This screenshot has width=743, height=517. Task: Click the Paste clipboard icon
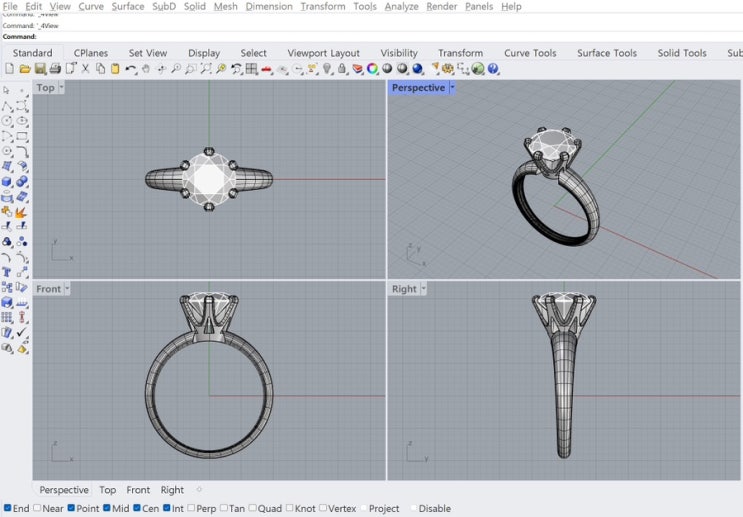115,69
